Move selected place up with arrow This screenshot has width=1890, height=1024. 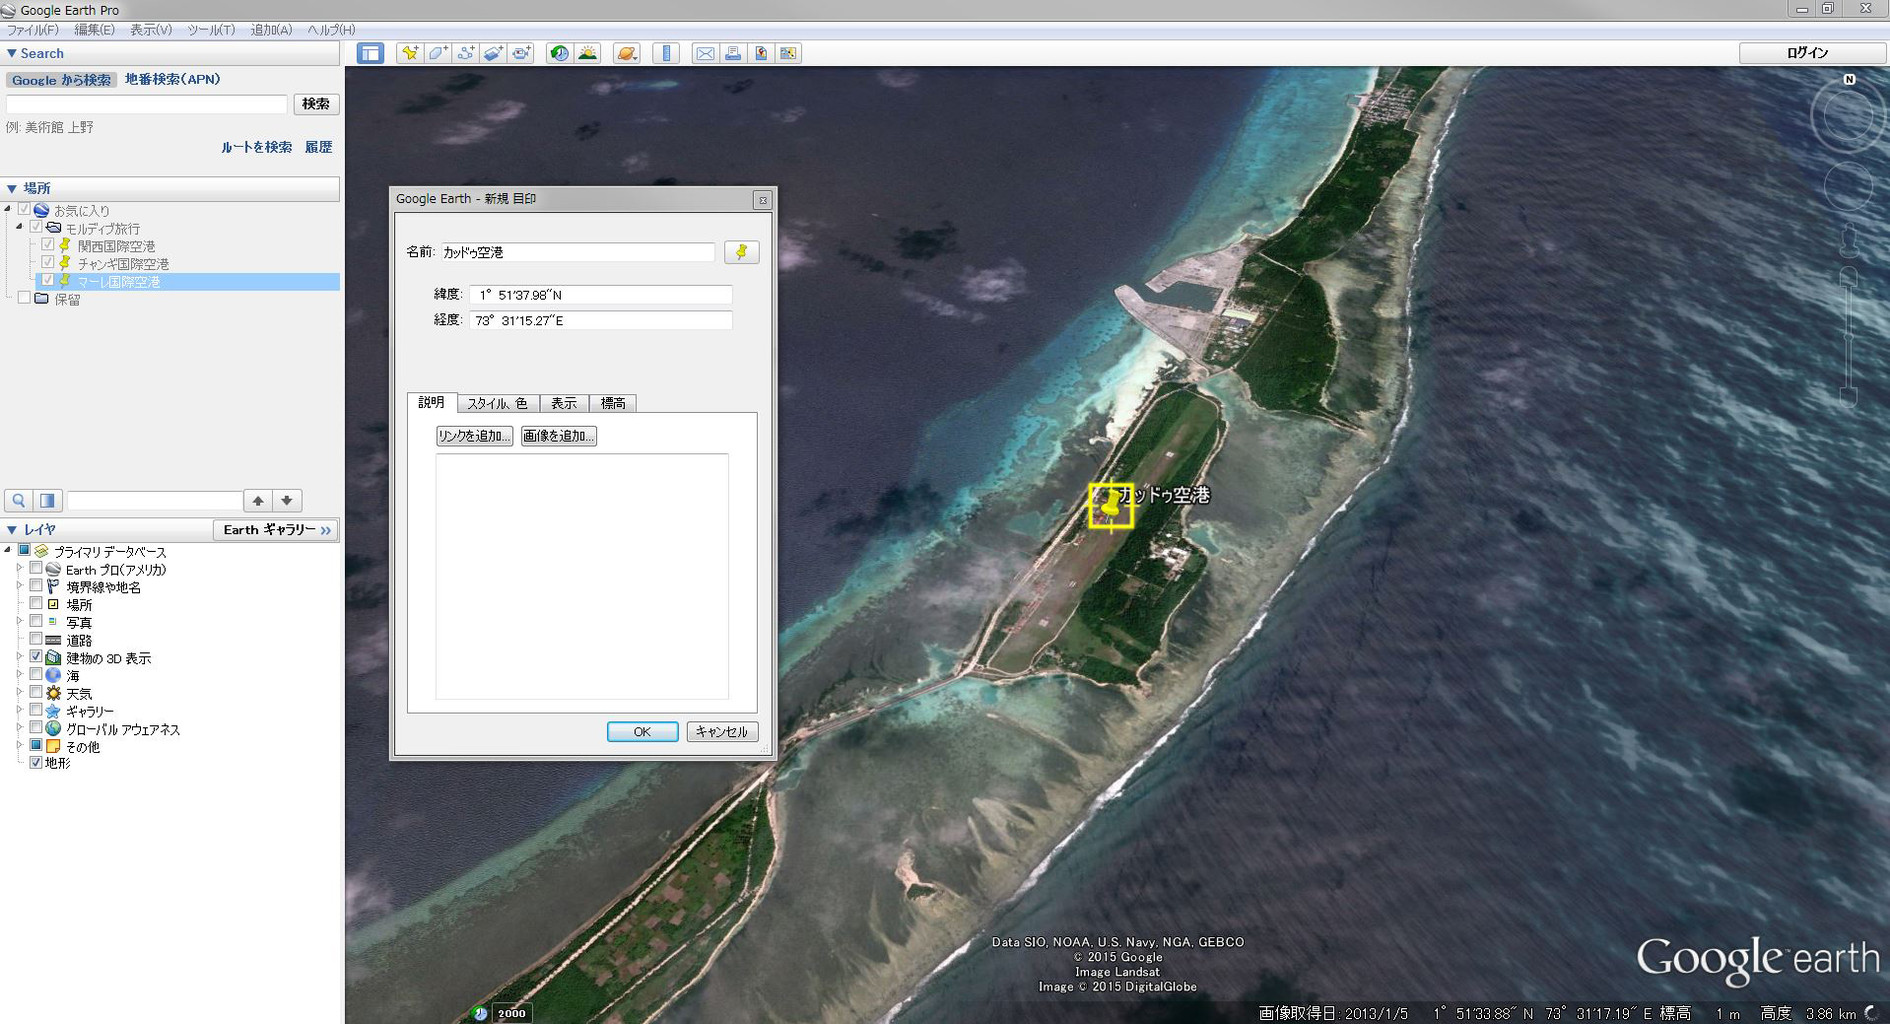tap(258, 500)
